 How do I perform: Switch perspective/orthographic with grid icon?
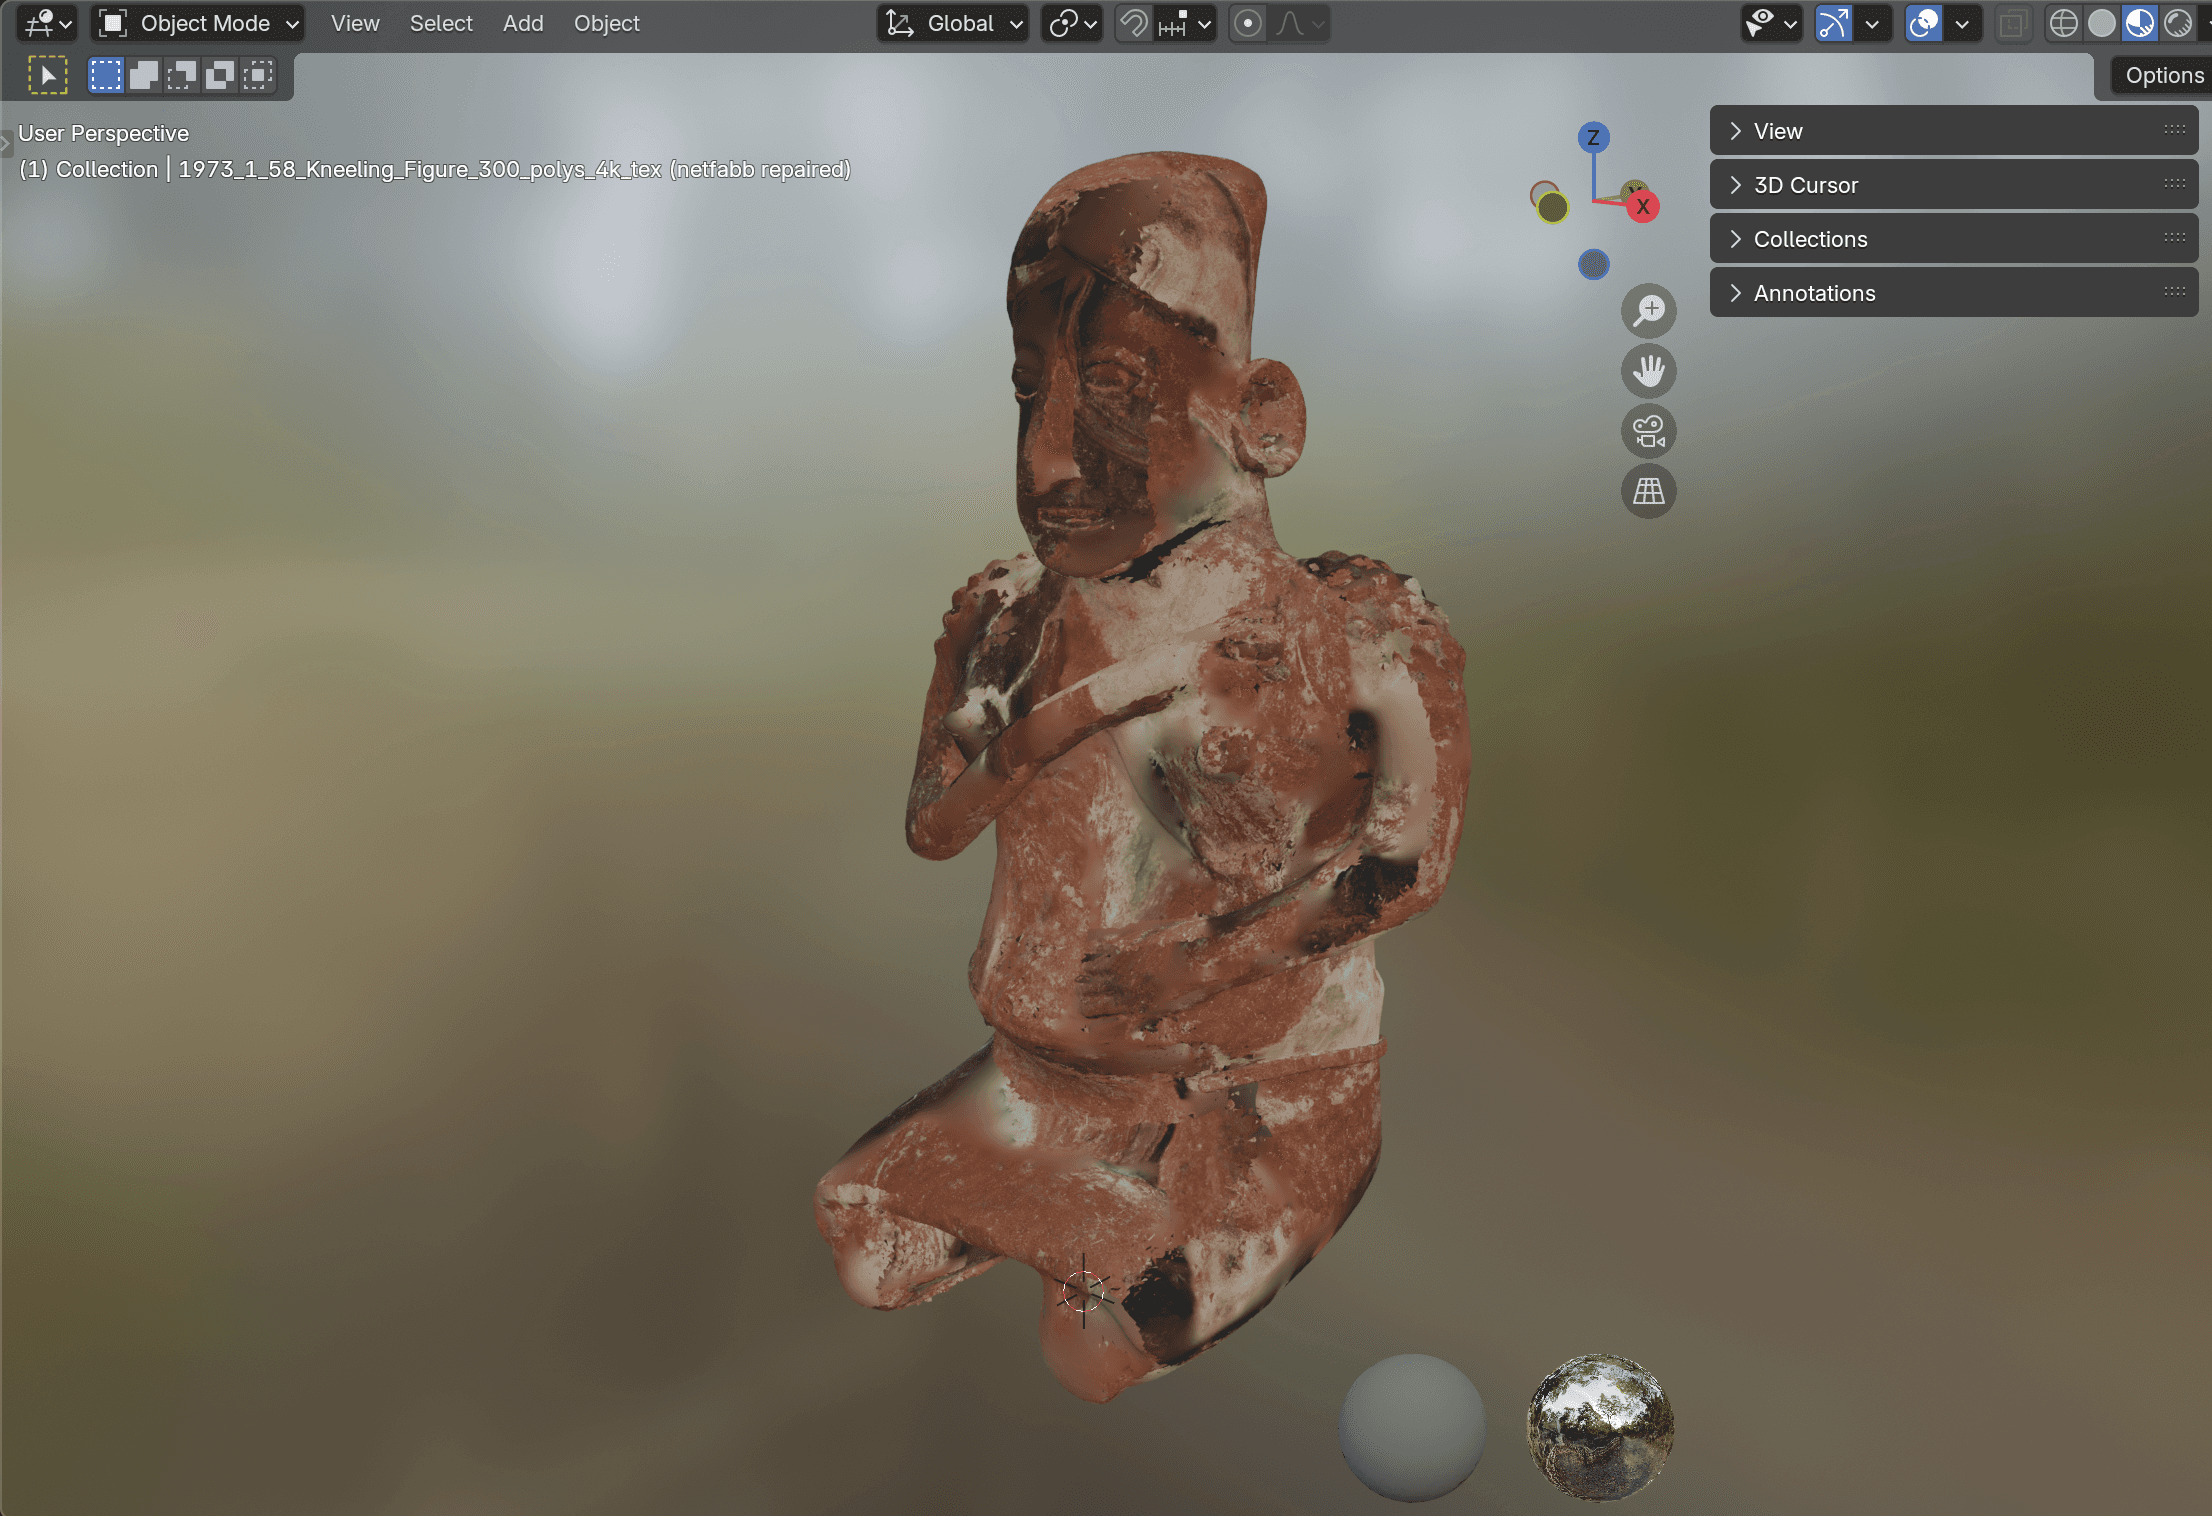1648,491
